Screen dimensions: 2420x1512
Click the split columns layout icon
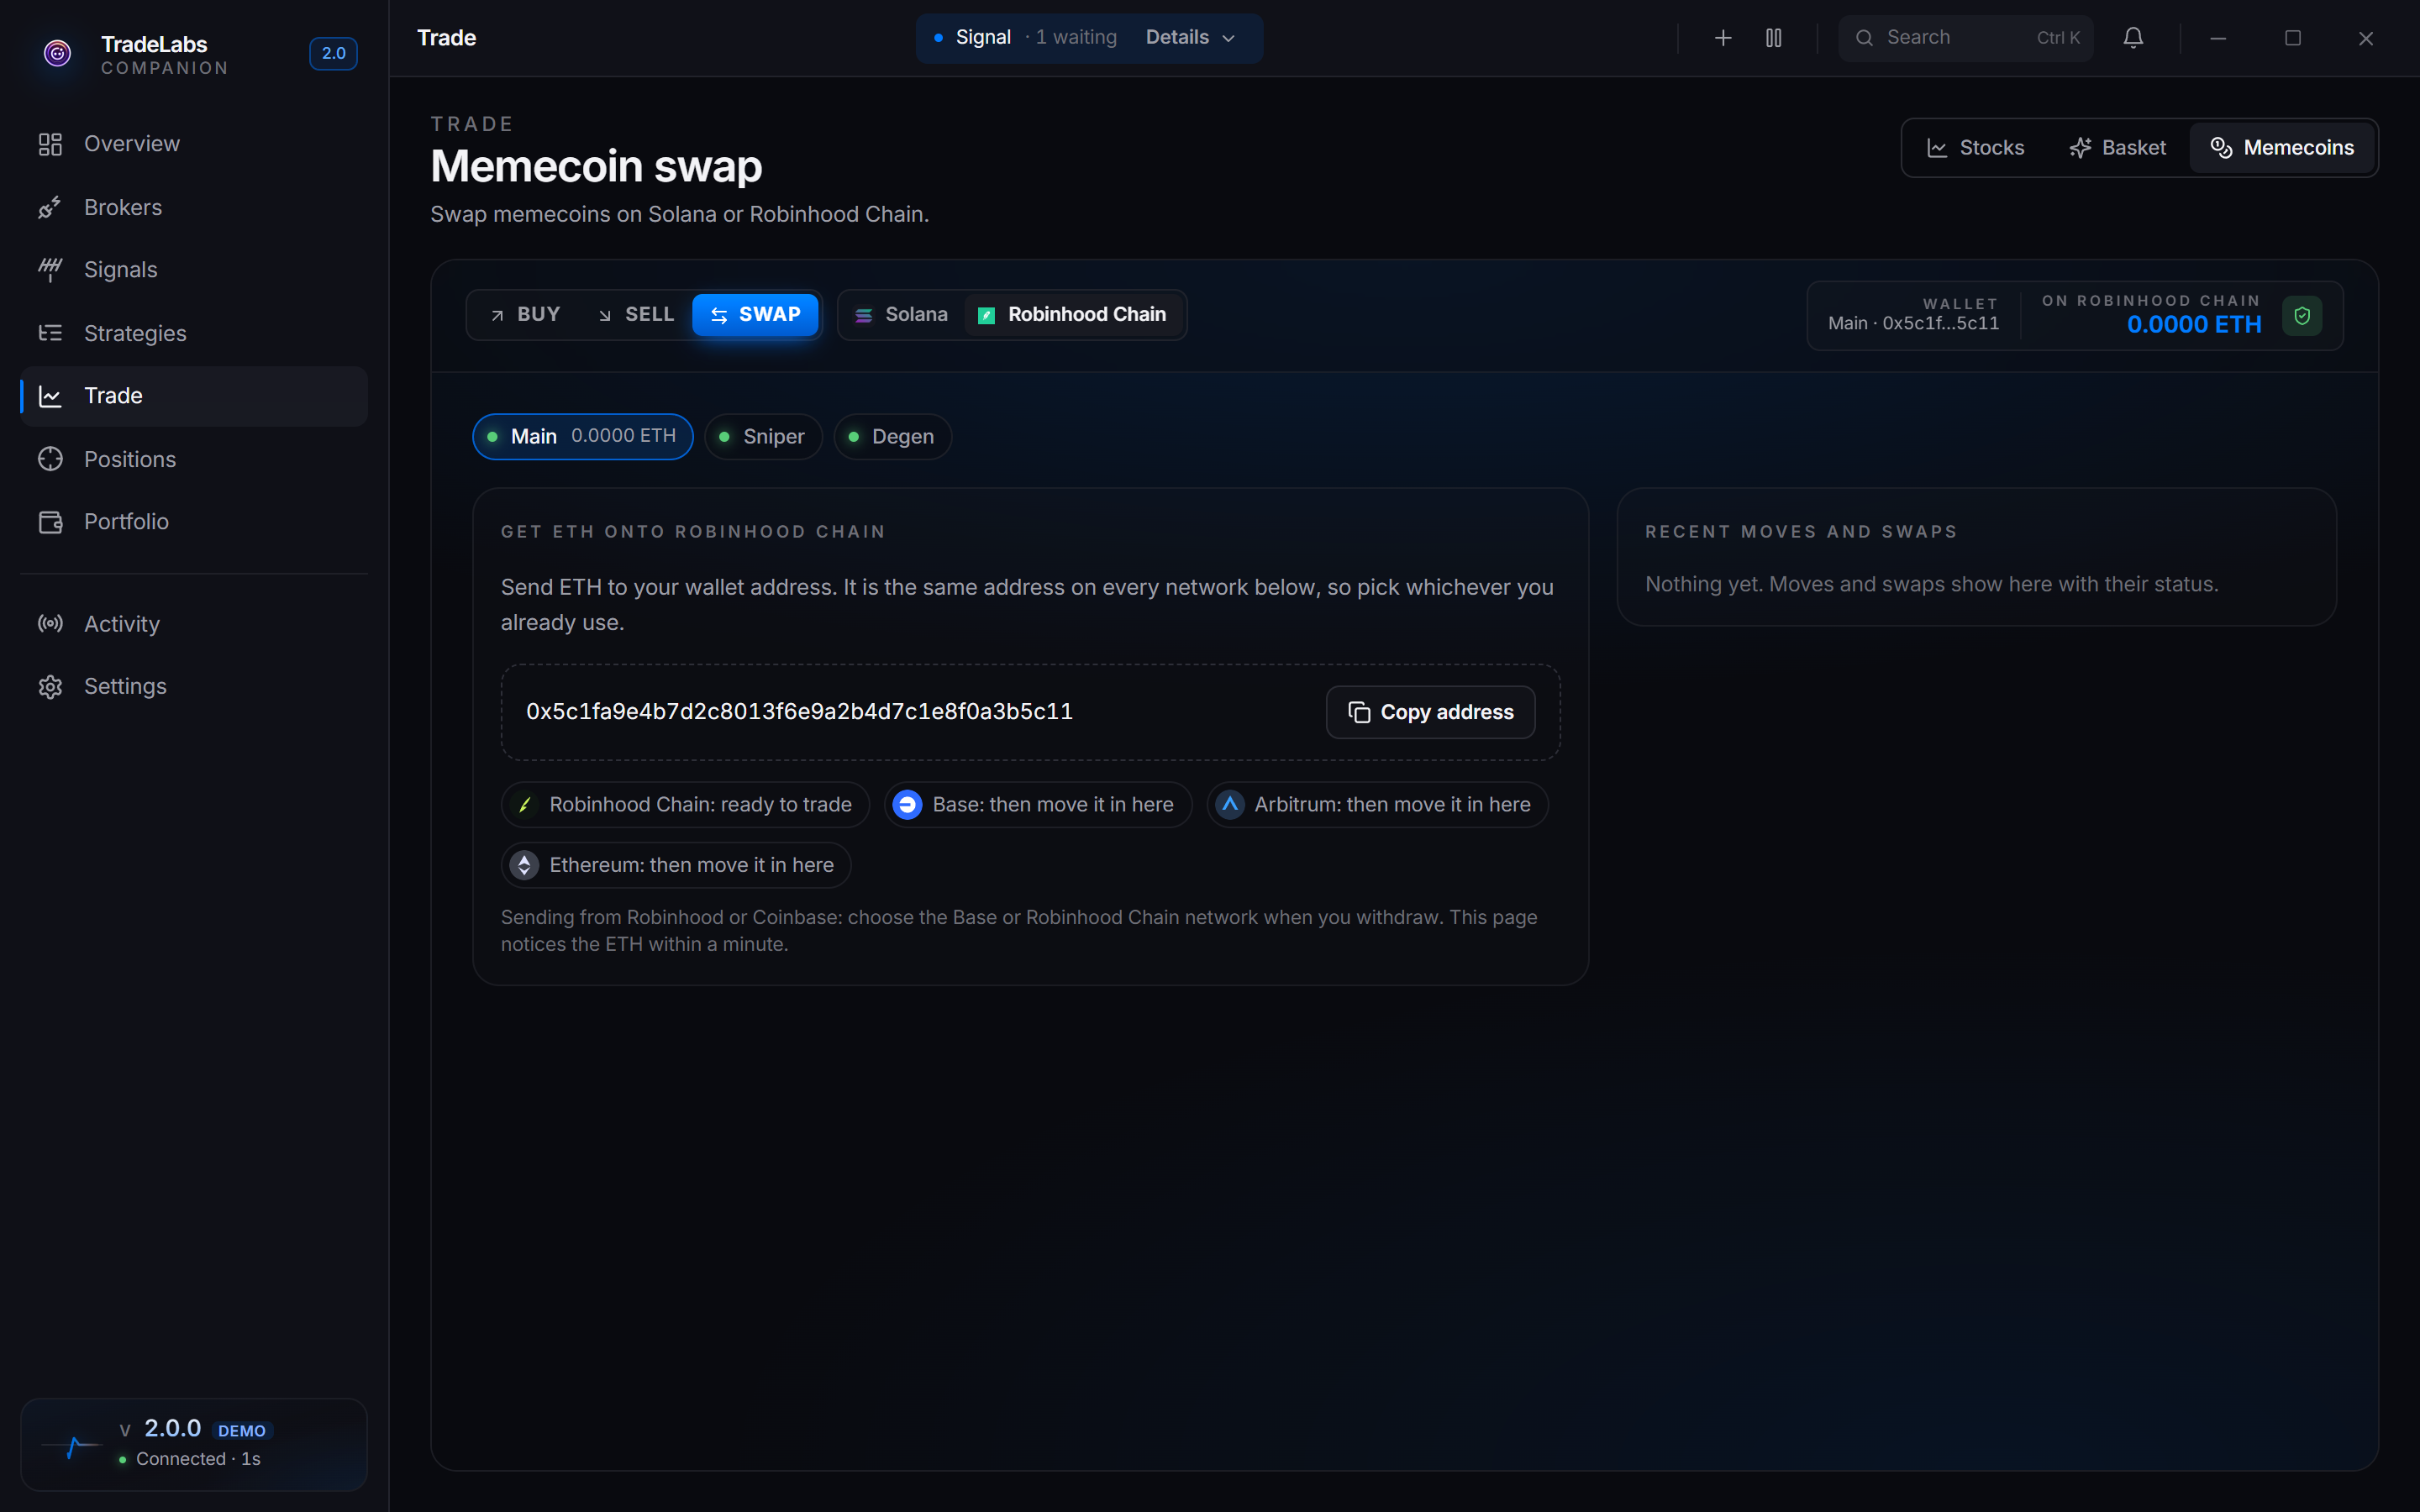click(x=1773, y=38)
